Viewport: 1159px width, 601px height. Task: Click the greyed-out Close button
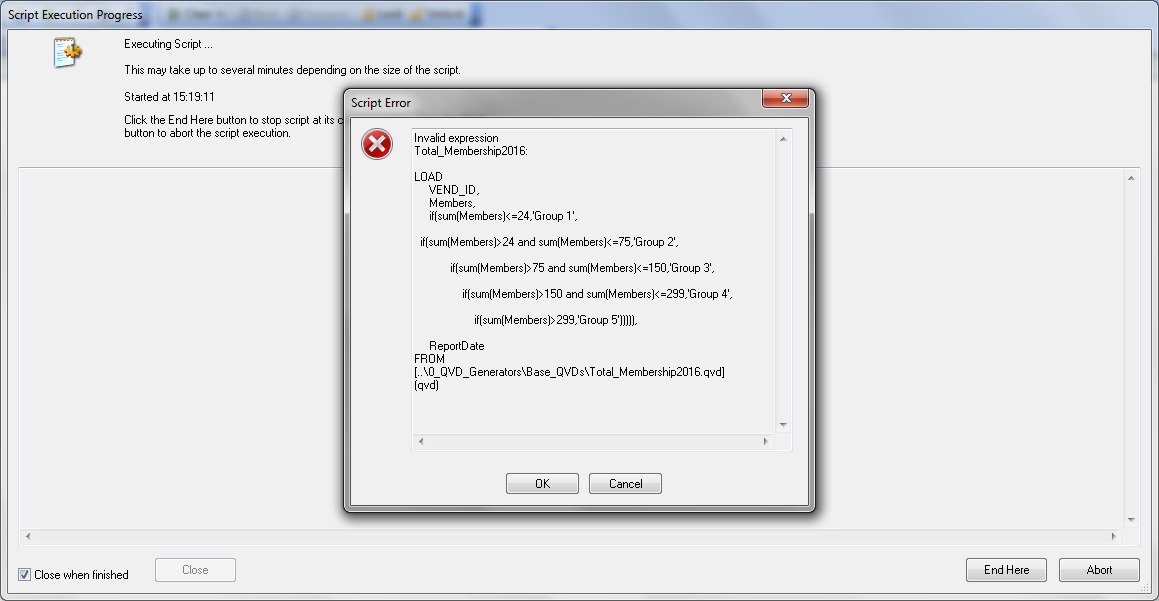click(195, 570)
